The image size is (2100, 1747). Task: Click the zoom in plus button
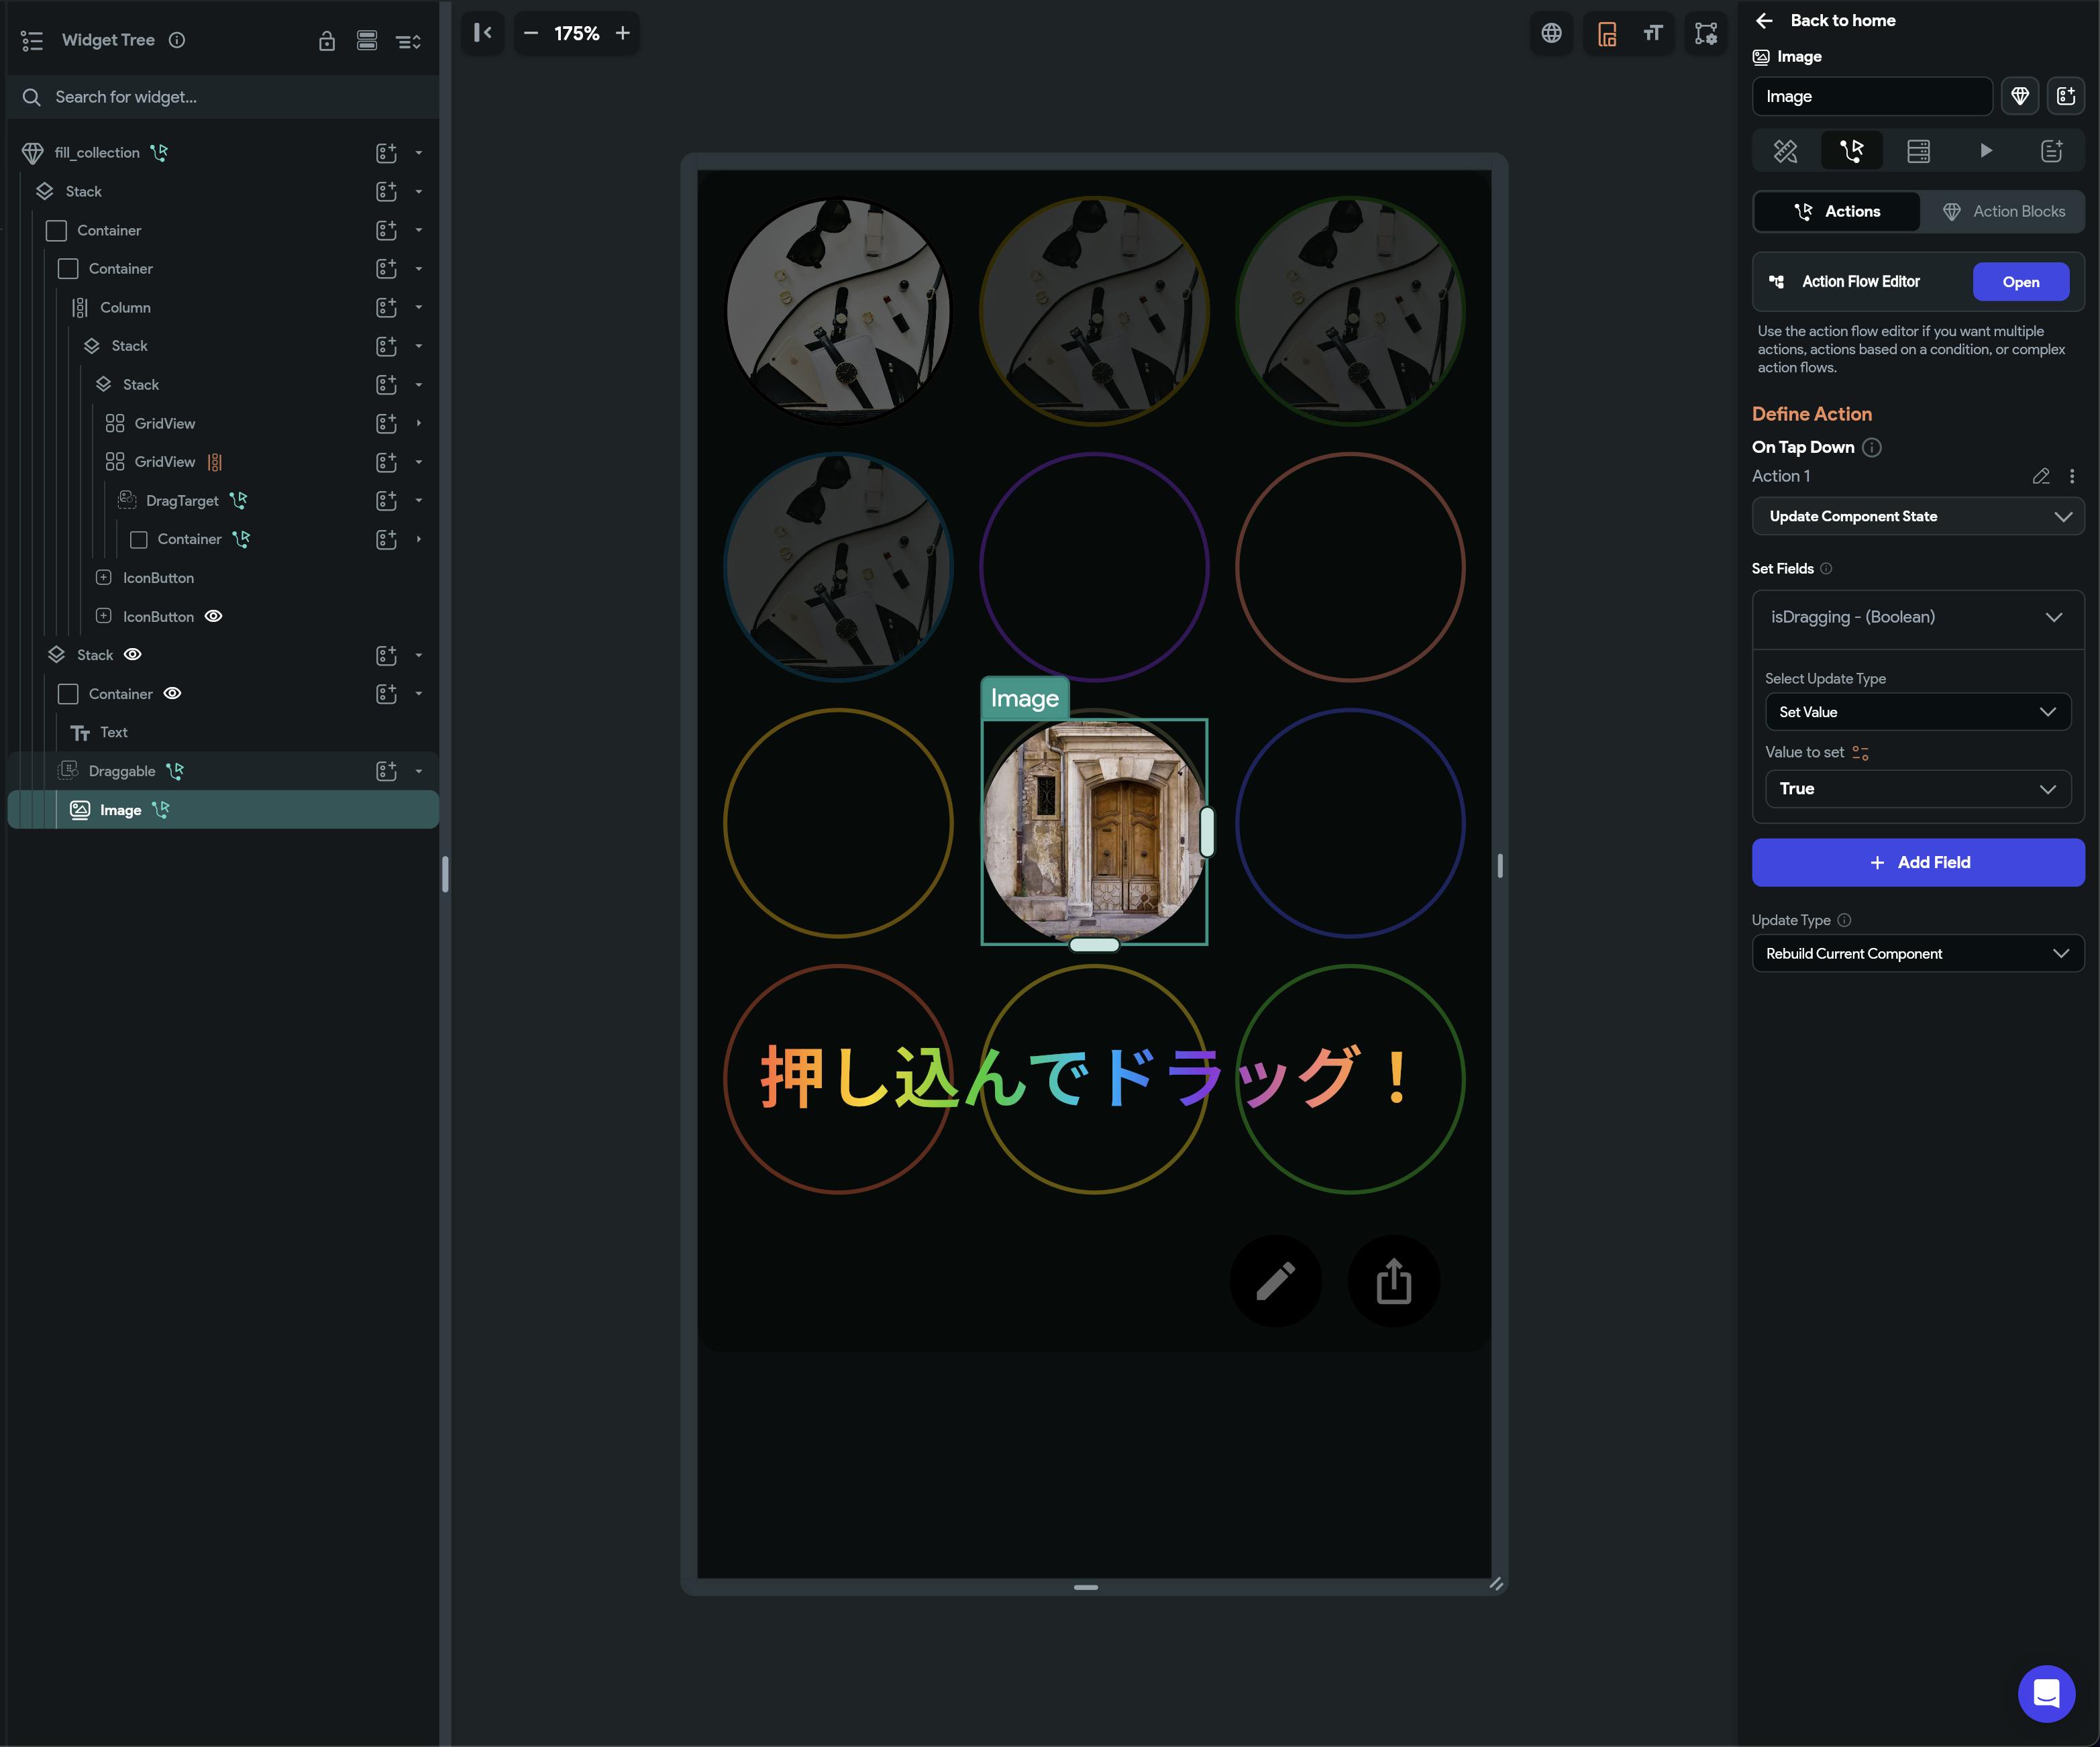(623, 33)
